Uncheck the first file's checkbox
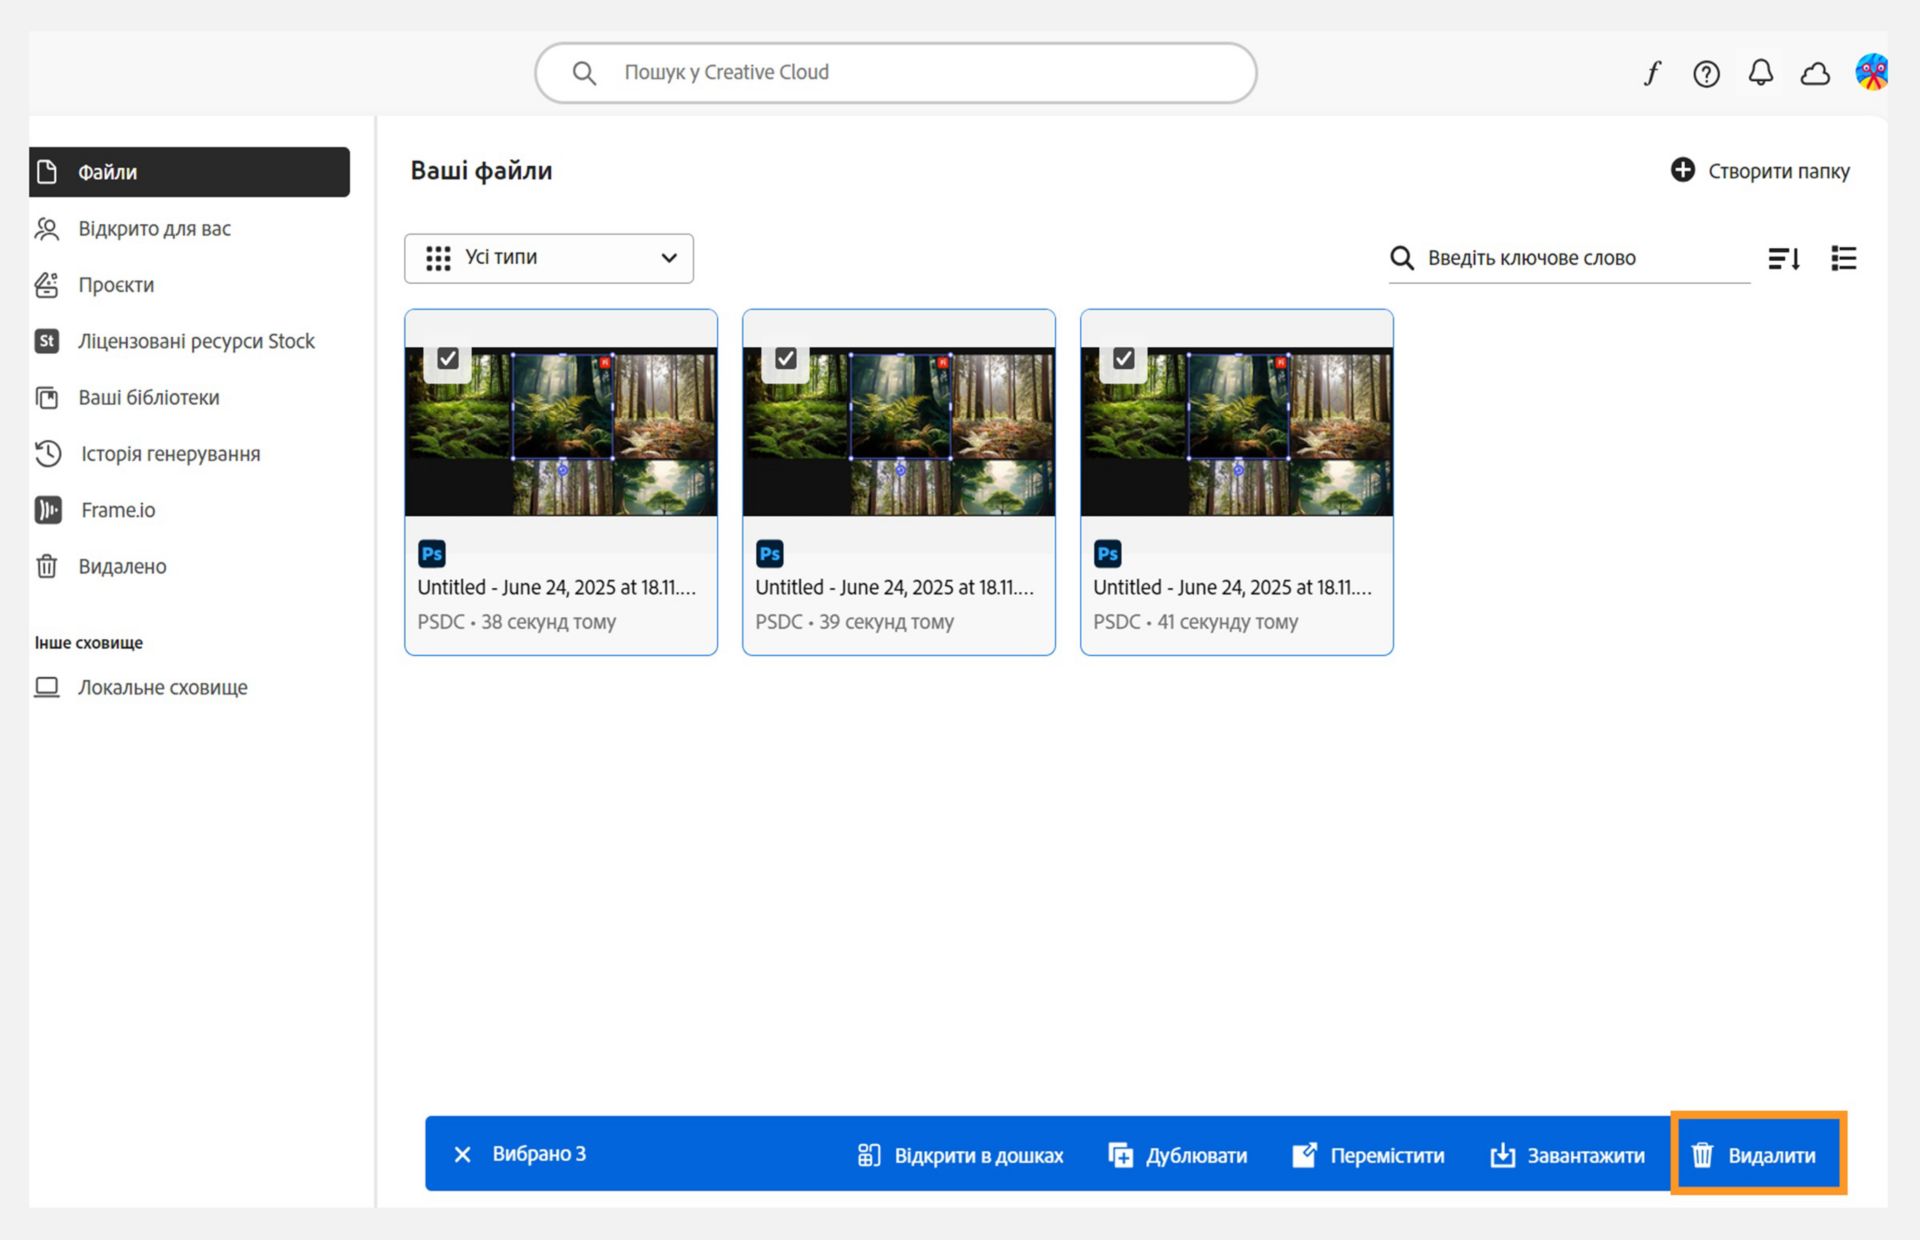This screenshot has width=1920, height=1240. click(x=448, y=358)
